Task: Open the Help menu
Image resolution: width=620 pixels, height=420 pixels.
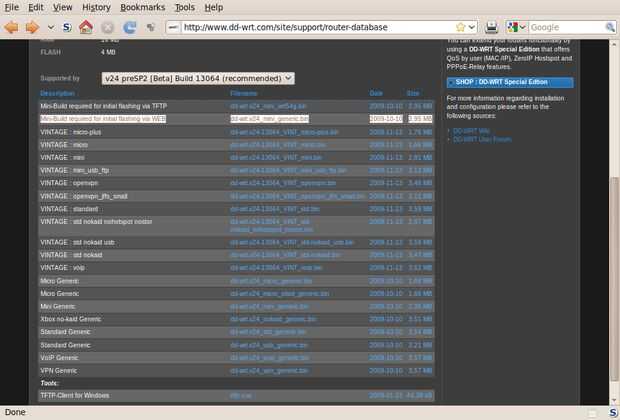Action: coord(214,8)
